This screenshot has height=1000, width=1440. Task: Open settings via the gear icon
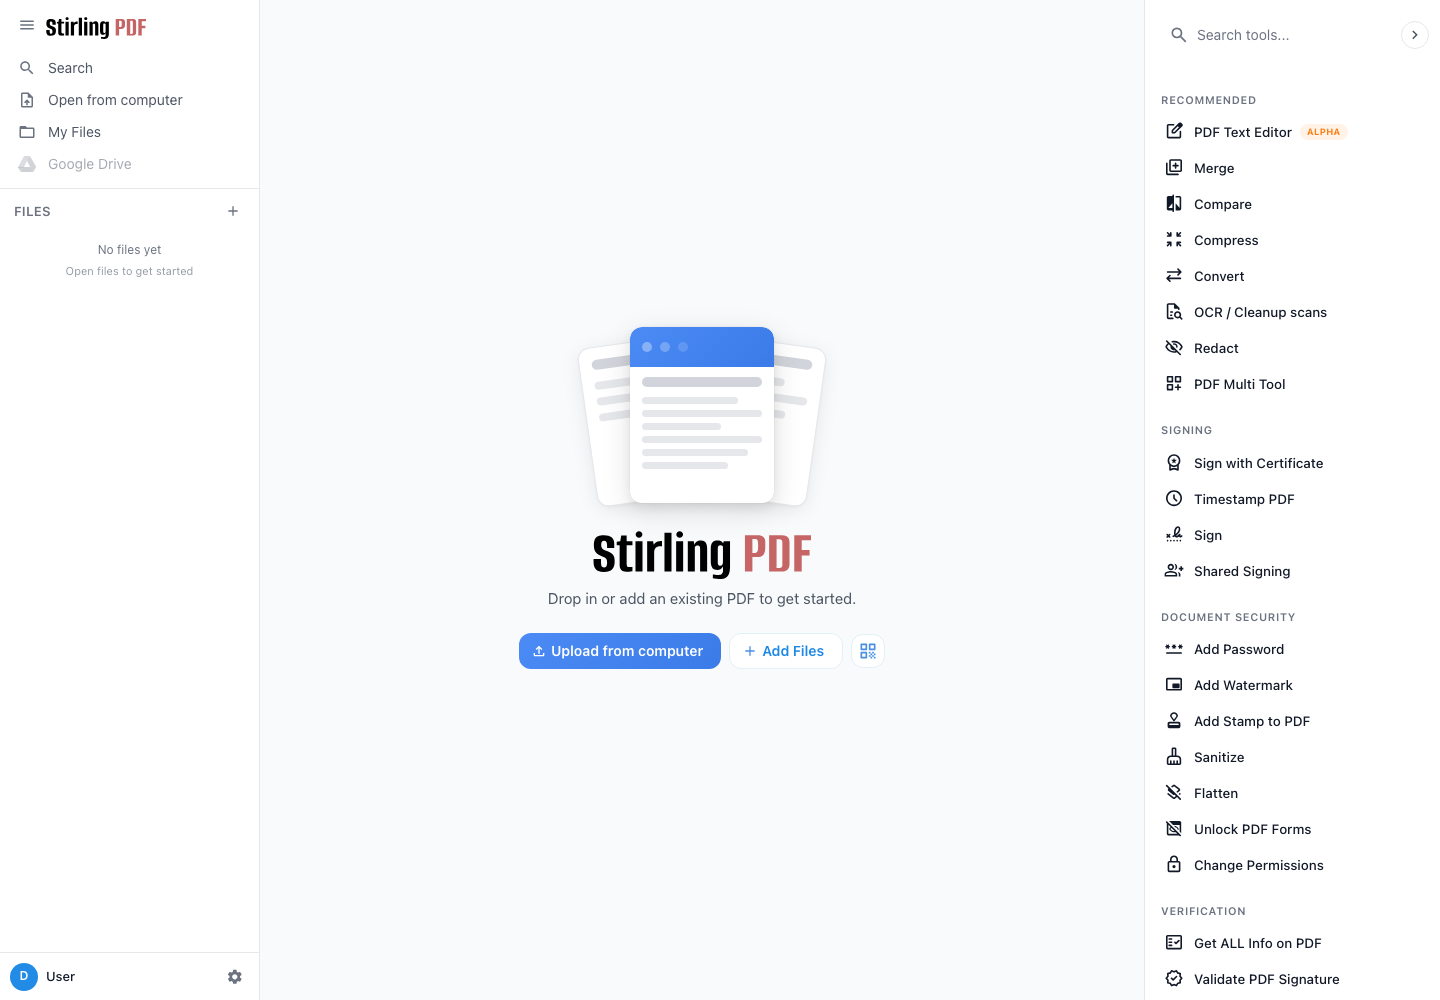point(235,977)
